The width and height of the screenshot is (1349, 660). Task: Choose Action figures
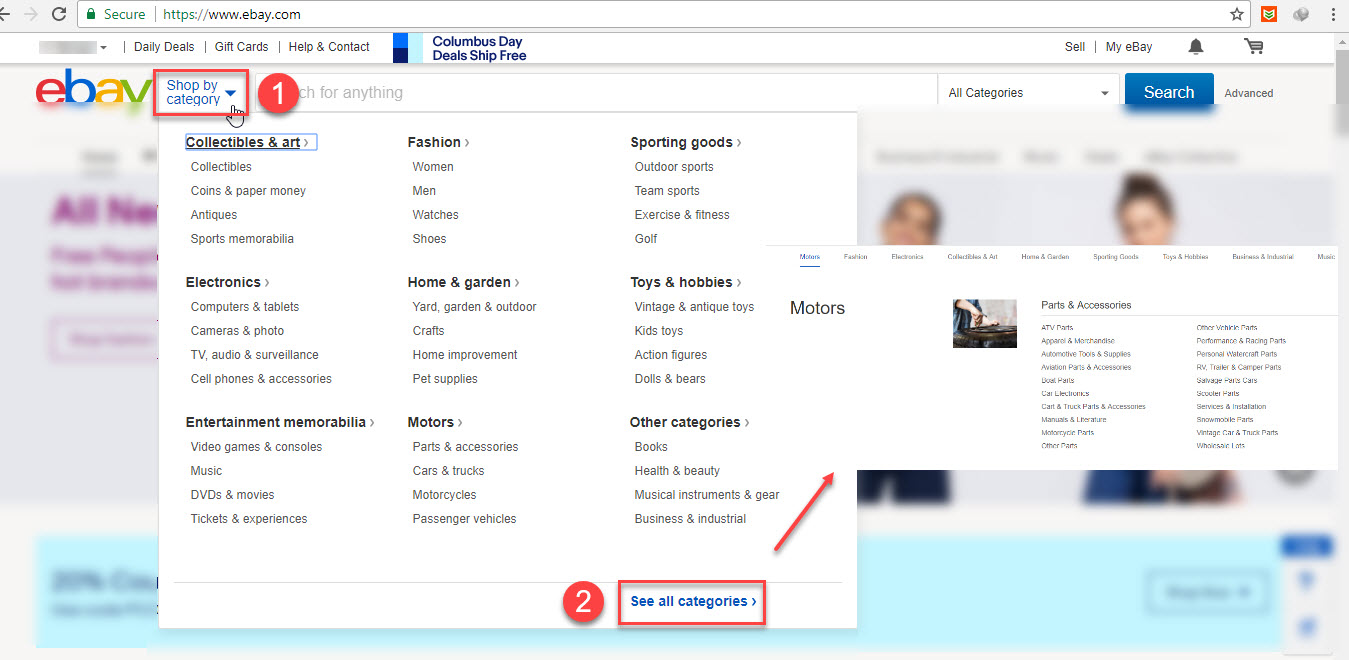coord(670,355)
